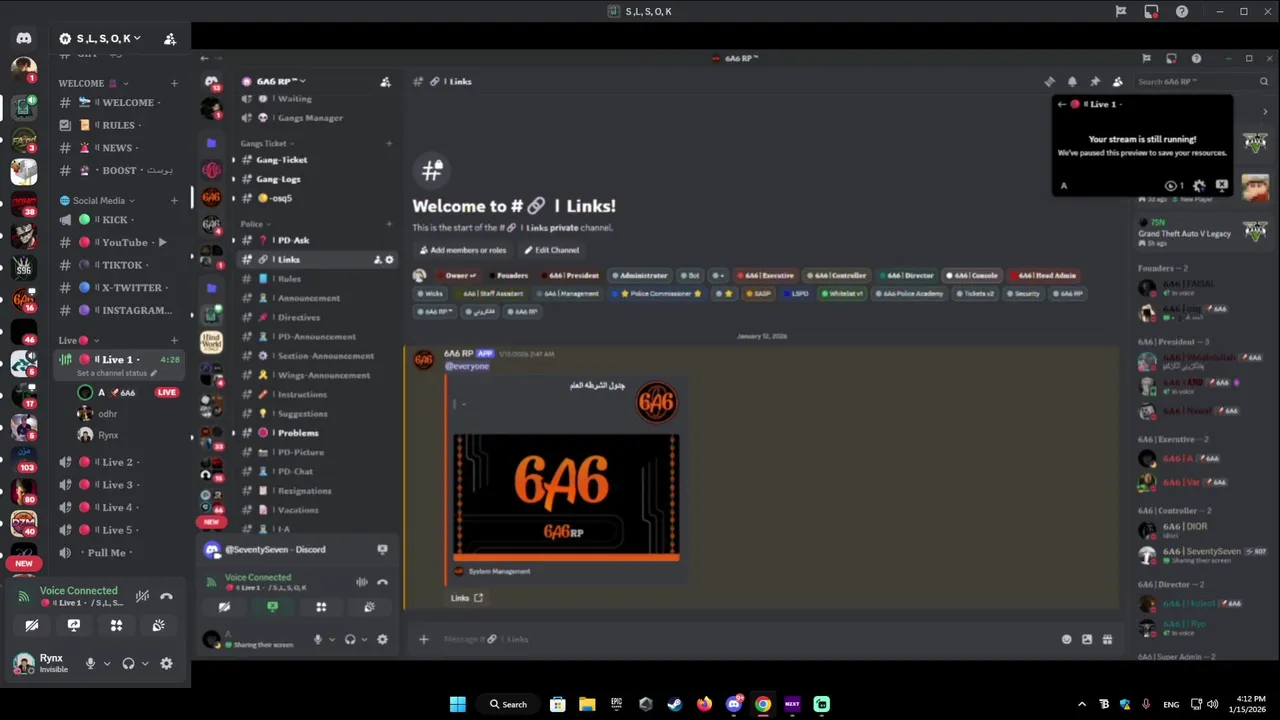Toggle notification bell in streamed Links channel header

click(1072, 82)
